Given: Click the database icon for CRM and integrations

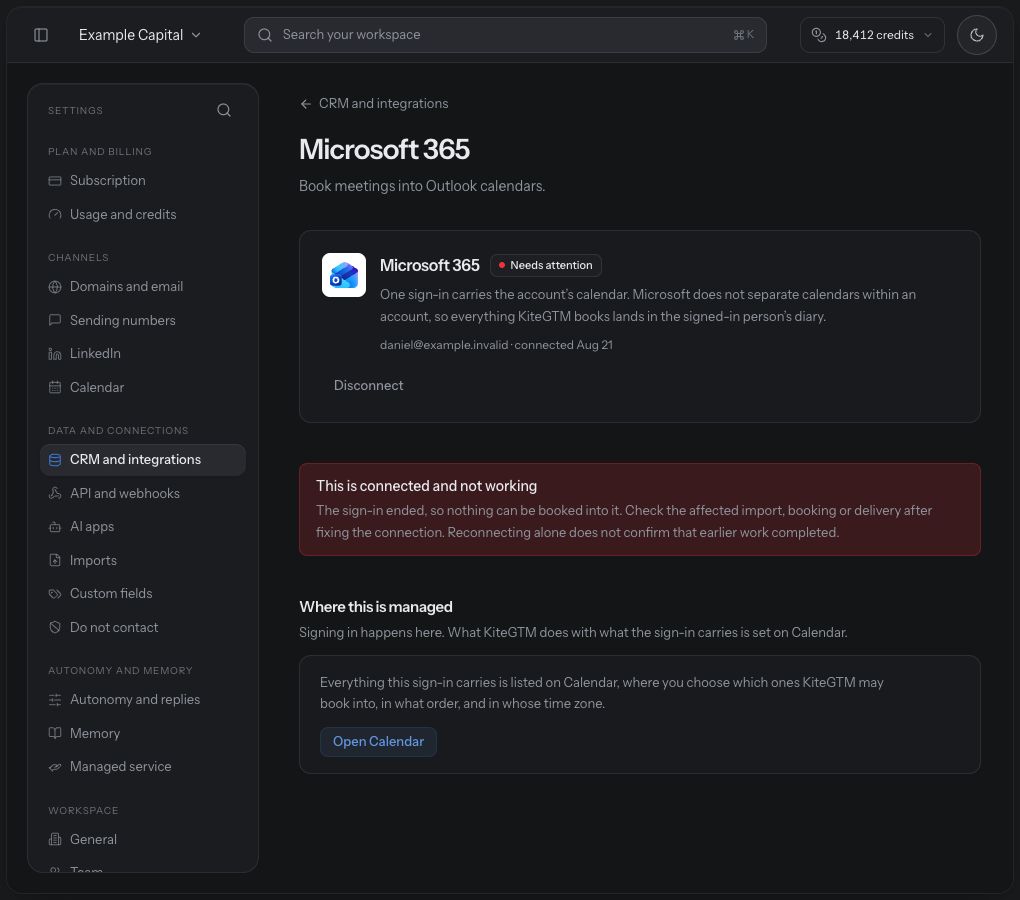Looking at the screenshot, I should tap(55, 460).
